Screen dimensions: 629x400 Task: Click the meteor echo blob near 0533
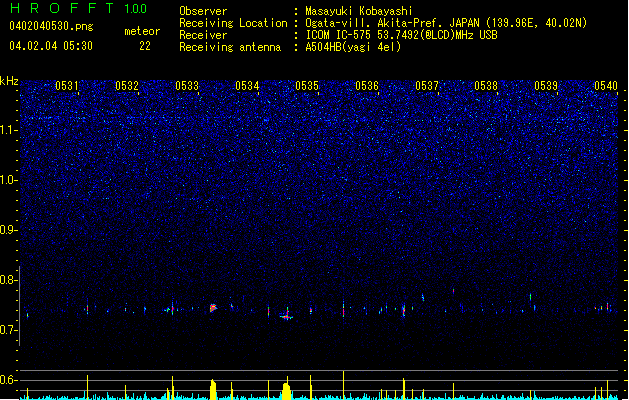point(213,308)
